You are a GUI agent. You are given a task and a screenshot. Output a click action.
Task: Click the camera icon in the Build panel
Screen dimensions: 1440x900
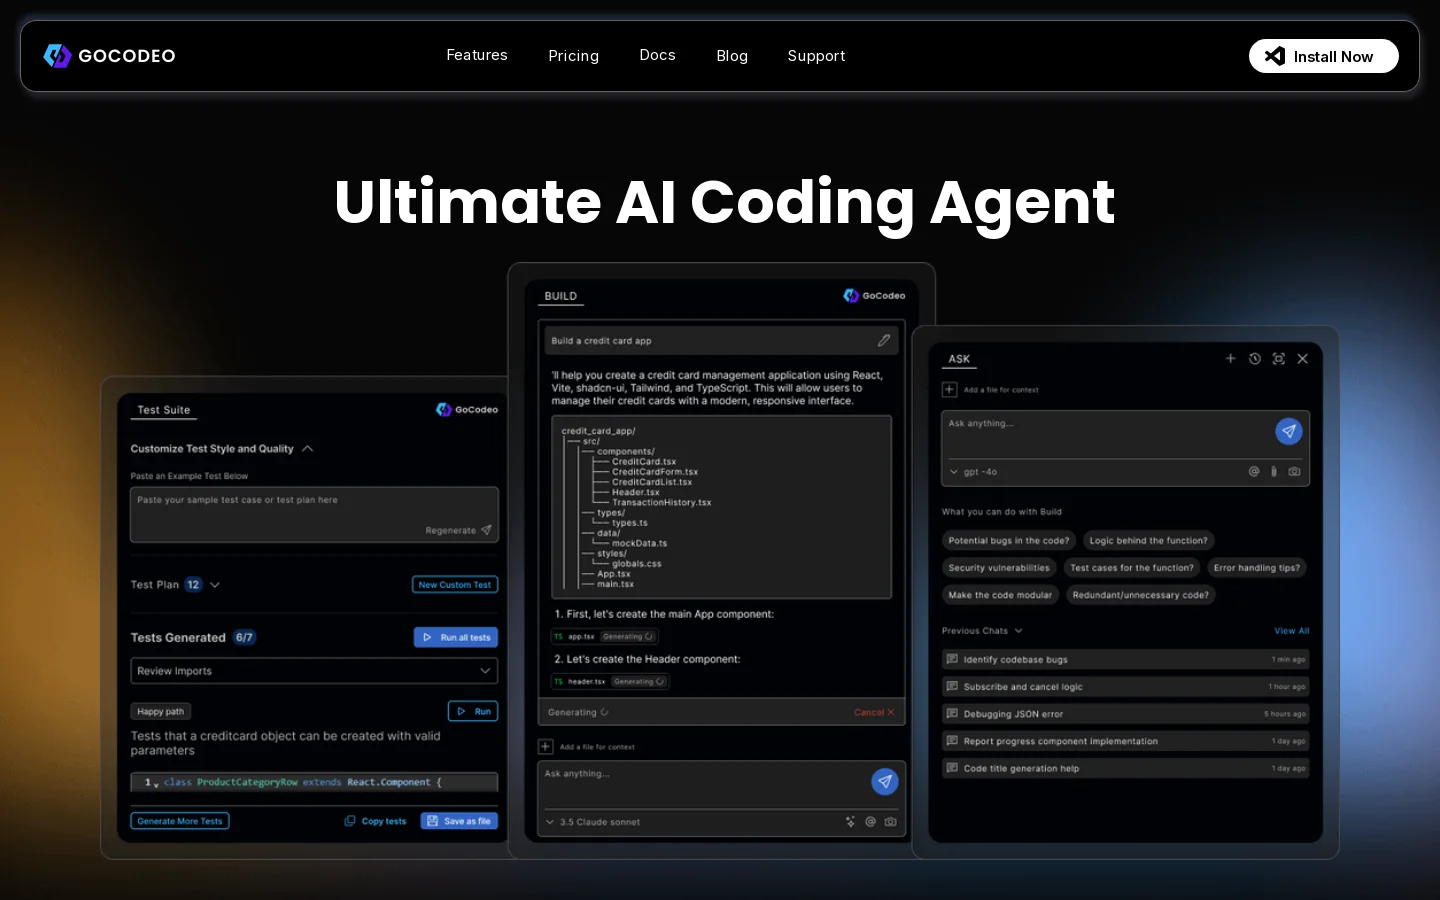[x=890, y=822]
